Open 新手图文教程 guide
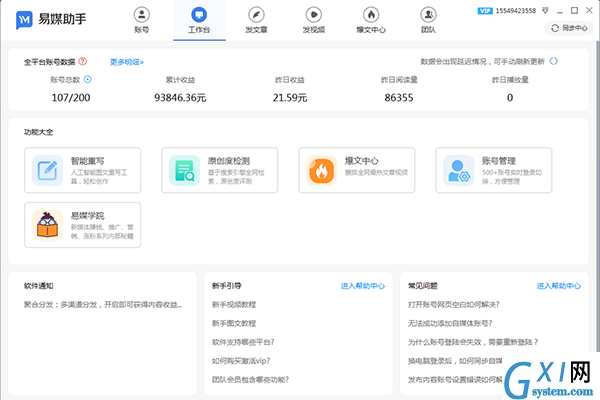This screenshot has height=400, width=600. point(234,323)
